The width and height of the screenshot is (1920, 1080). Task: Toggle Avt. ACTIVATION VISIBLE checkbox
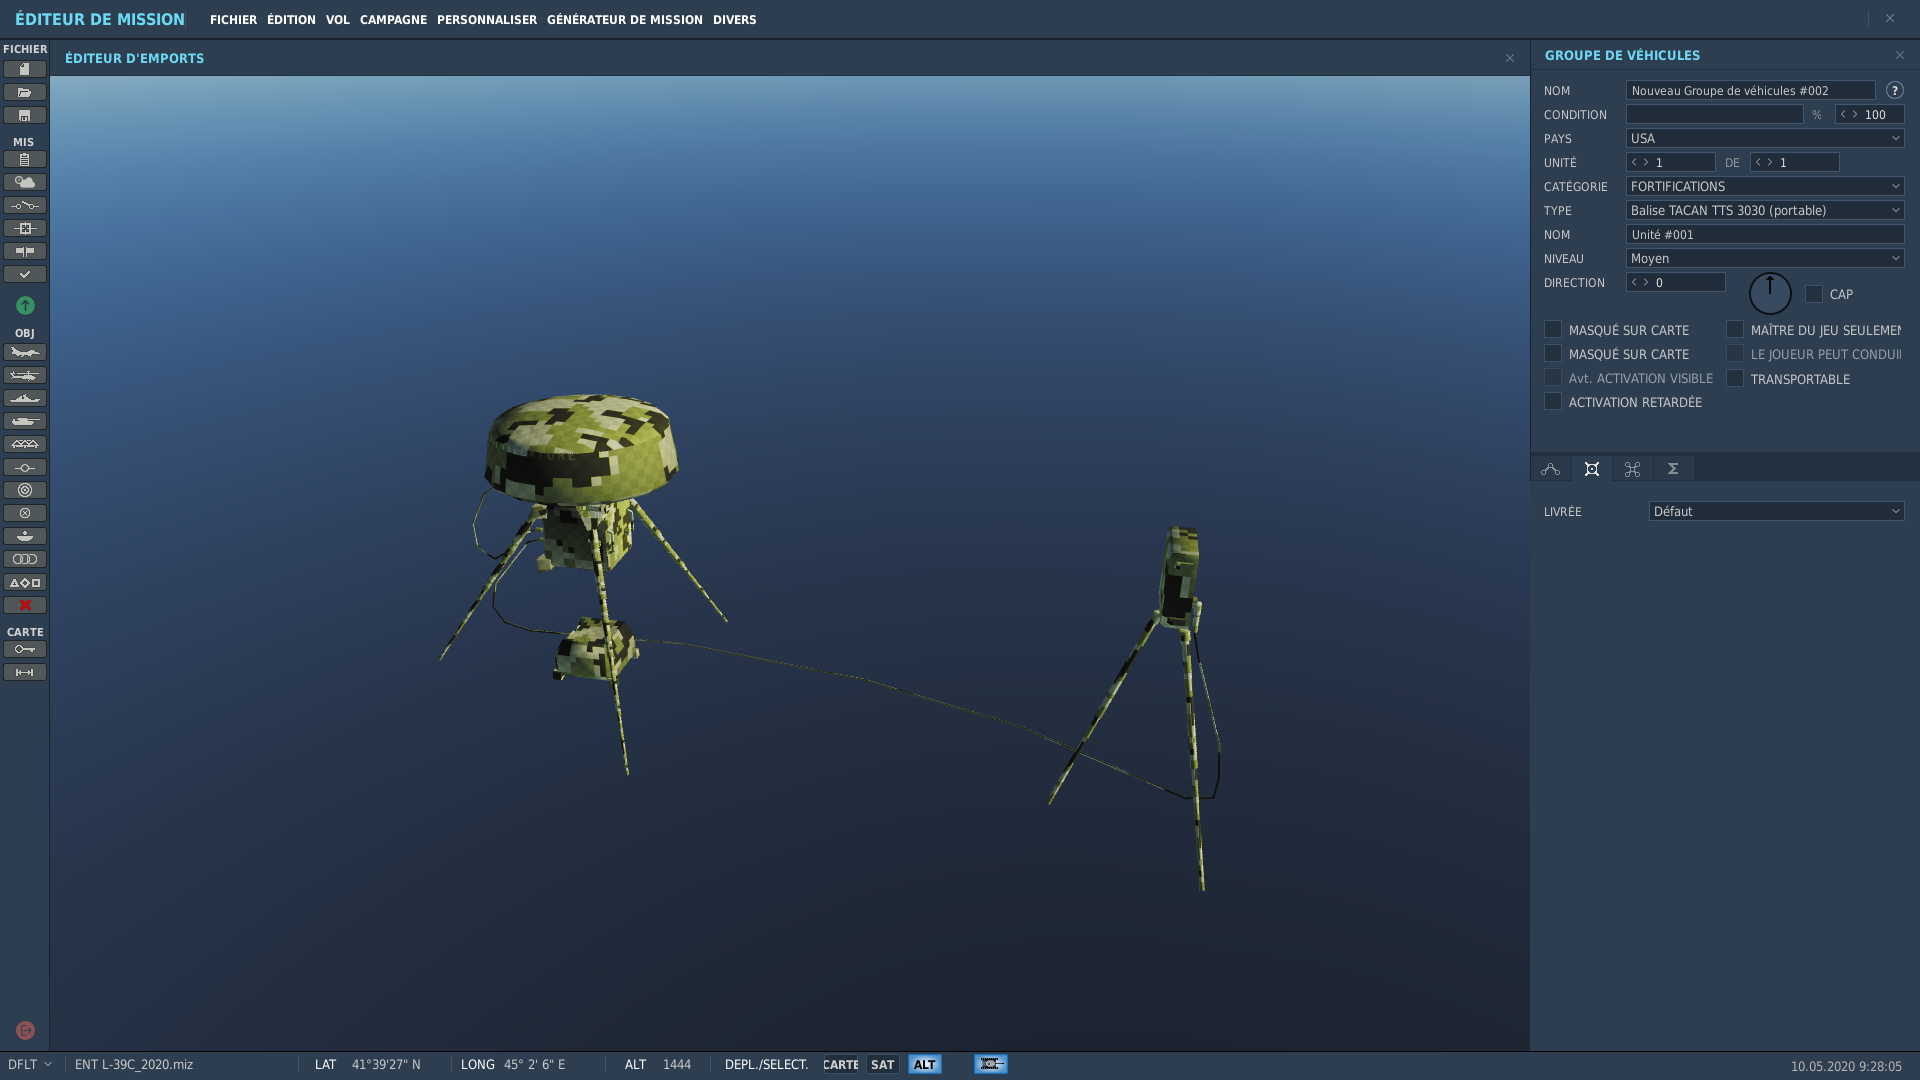1552,377
